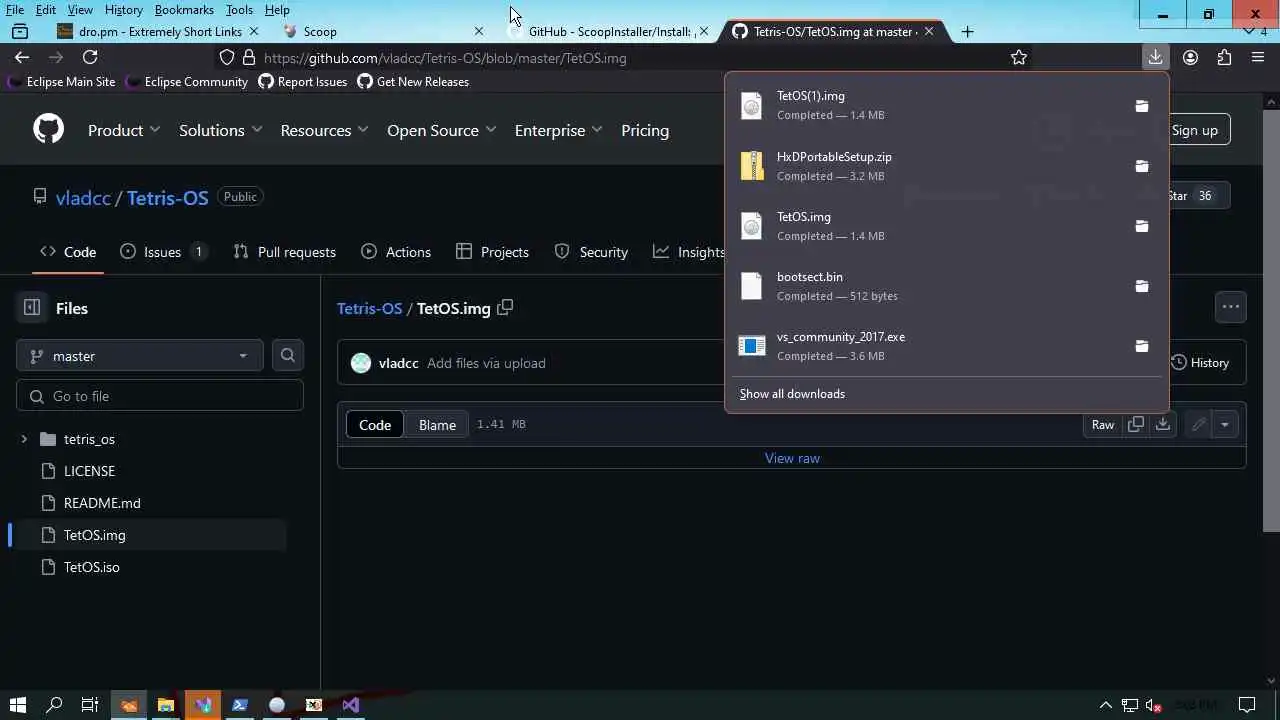Open the Solutions navigation dropdown
The width and height of the screenshot is (1280, 720).
[x=220, y=130]
